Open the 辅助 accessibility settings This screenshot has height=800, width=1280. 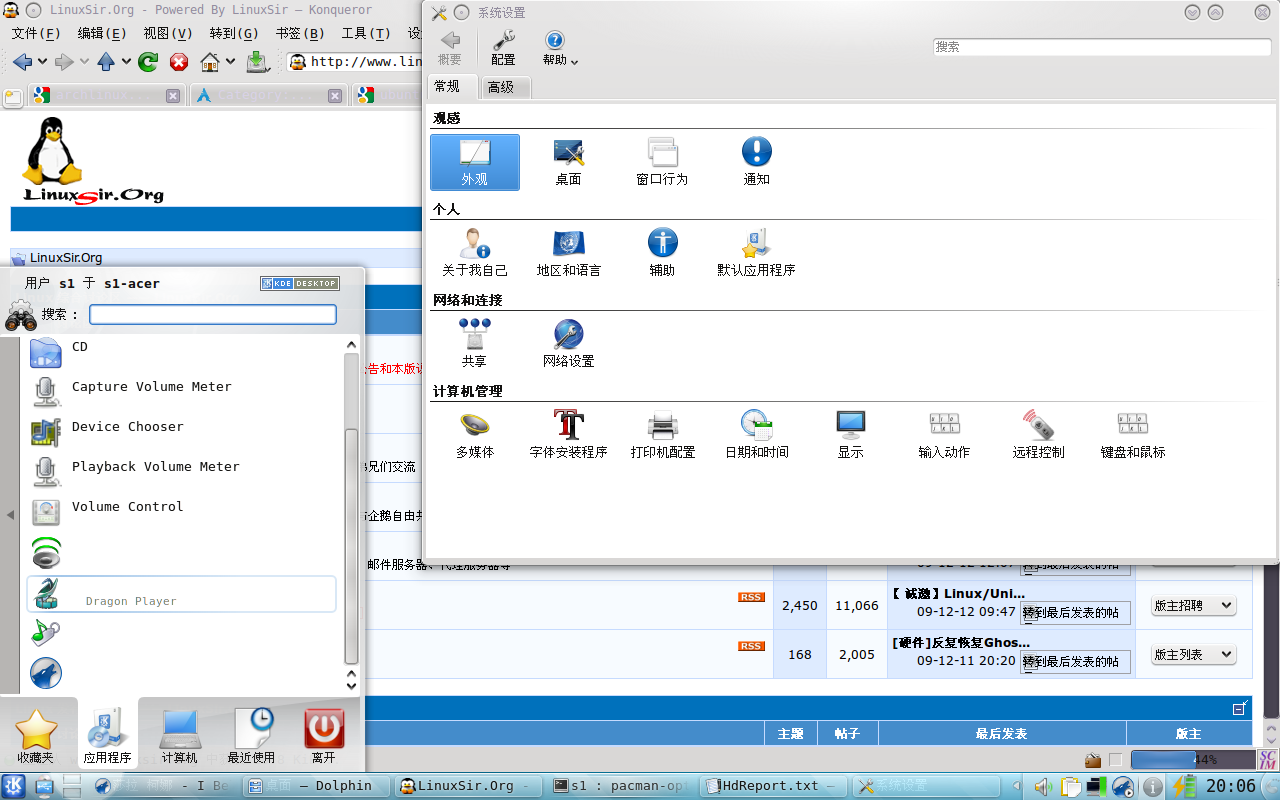click(662, 253)
